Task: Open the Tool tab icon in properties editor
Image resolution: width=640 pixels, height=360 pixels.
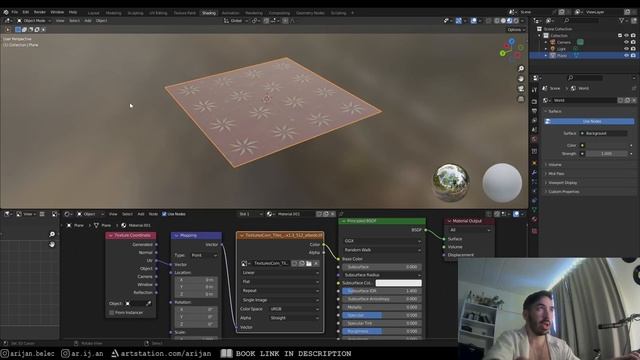Action: (534, 90)
